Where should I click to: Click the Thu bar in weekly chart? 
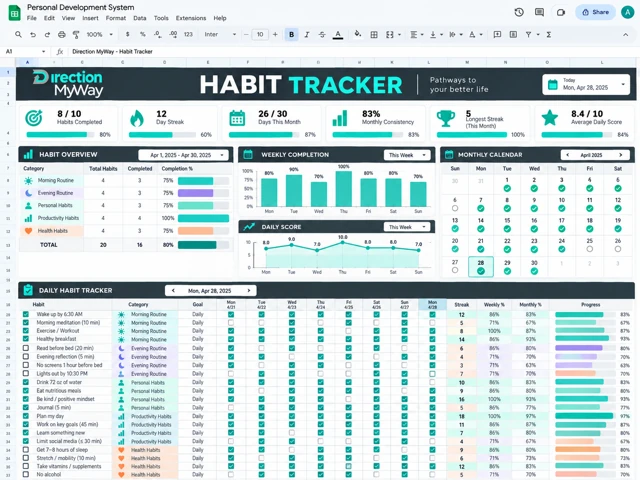click(x=344, y=189)
